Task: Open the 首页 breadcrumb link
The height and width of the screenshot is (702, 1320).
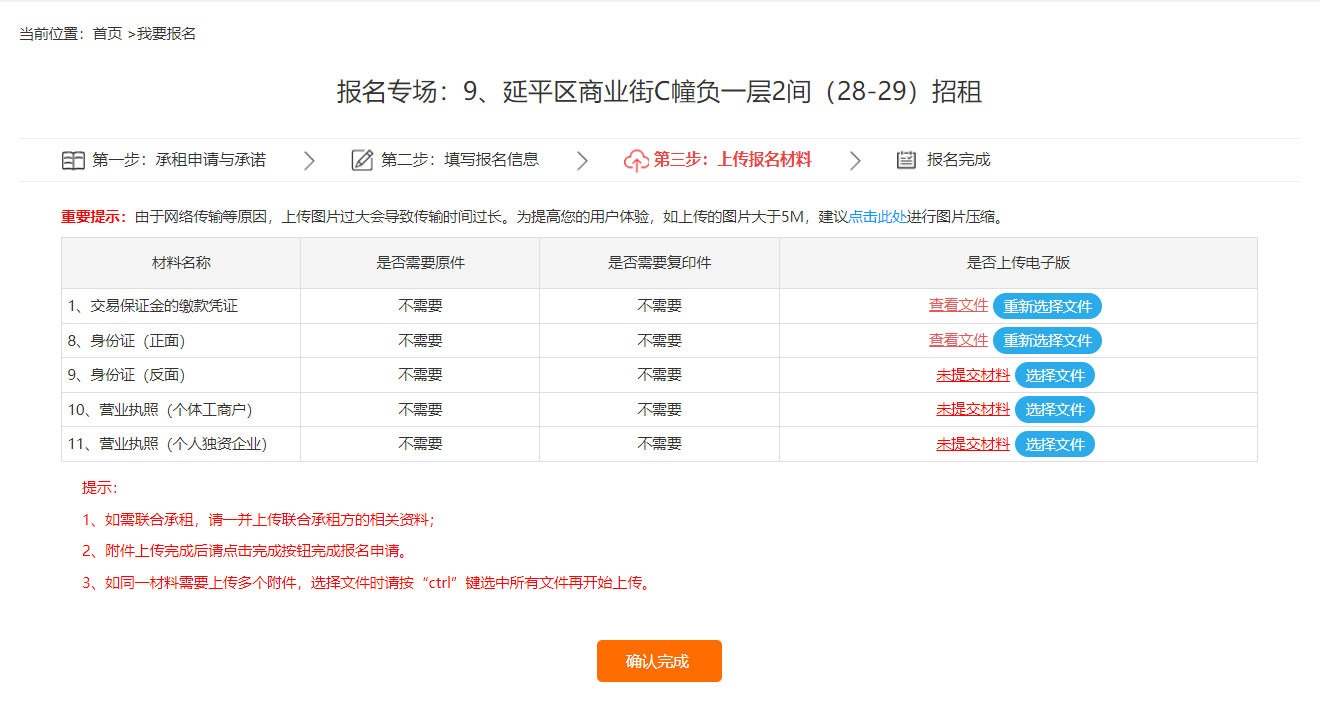Action: (x=107, y=34)
